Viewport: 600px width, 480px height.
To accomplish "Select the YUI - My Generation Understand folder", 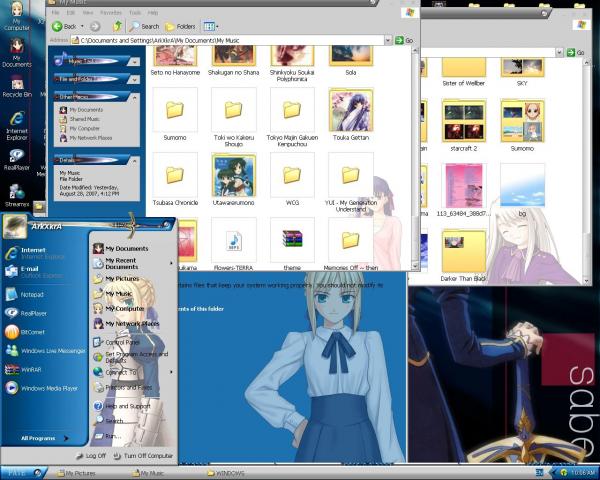I will (351, 182).
